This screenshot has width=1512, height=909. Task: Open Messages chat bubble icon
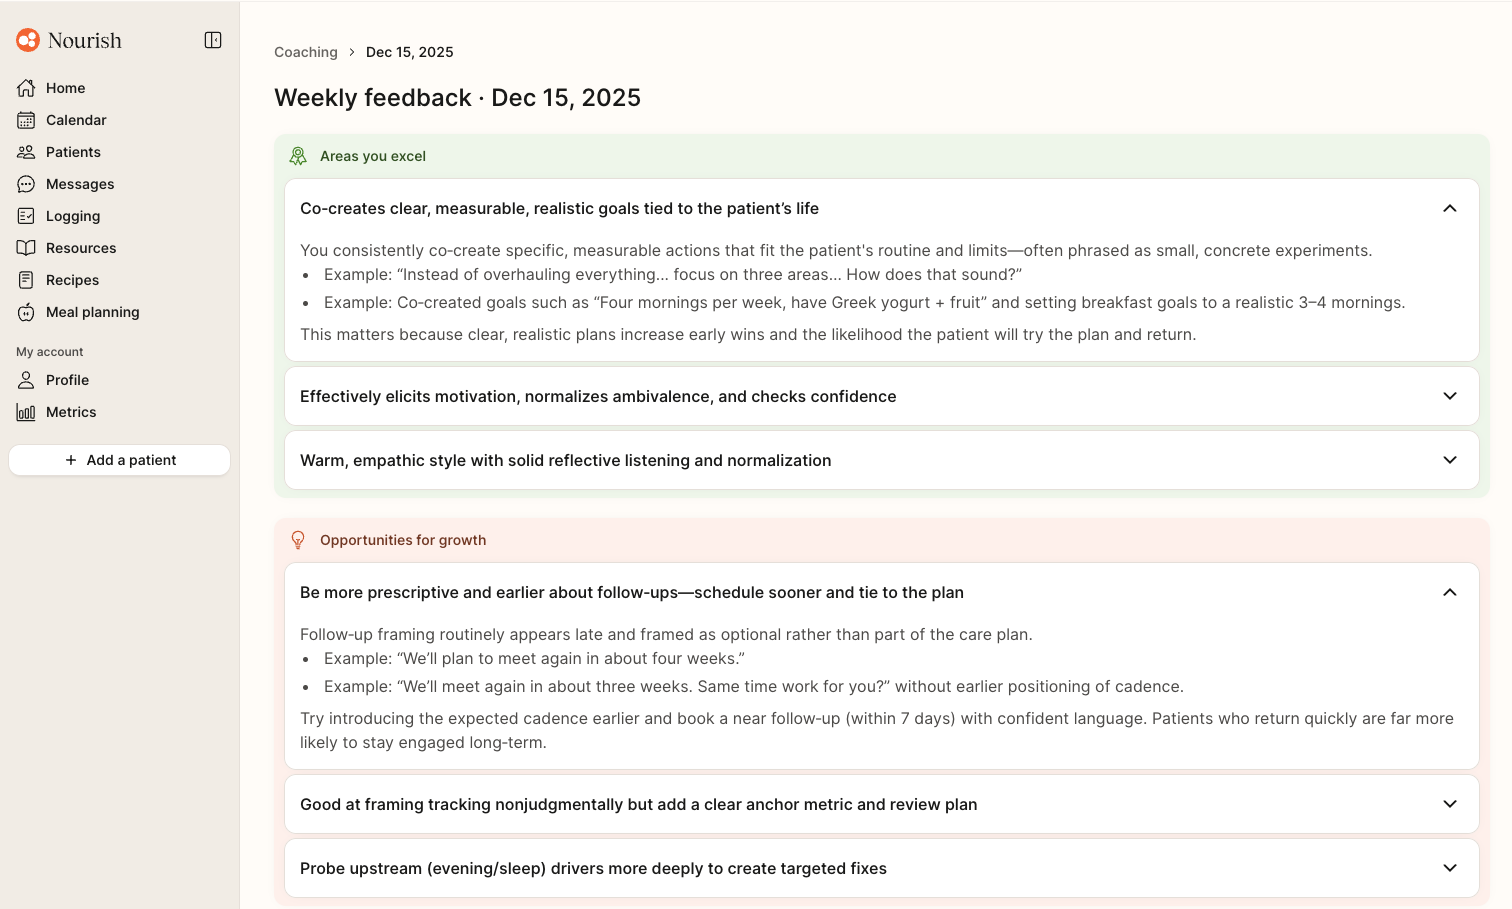(x=26, y=184)
